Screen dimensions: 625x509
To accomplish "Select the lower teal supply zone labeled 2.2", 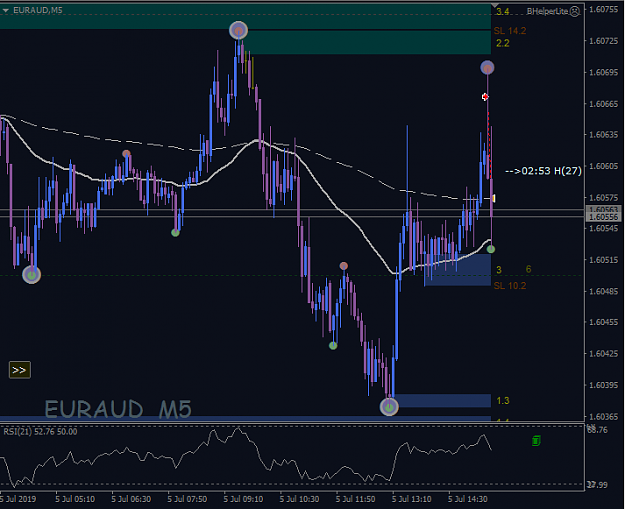I will tap(368, 42).
